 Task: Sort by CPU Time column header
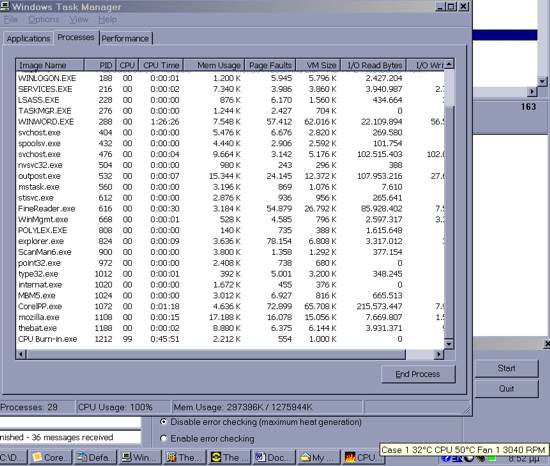tap(161, 65)
